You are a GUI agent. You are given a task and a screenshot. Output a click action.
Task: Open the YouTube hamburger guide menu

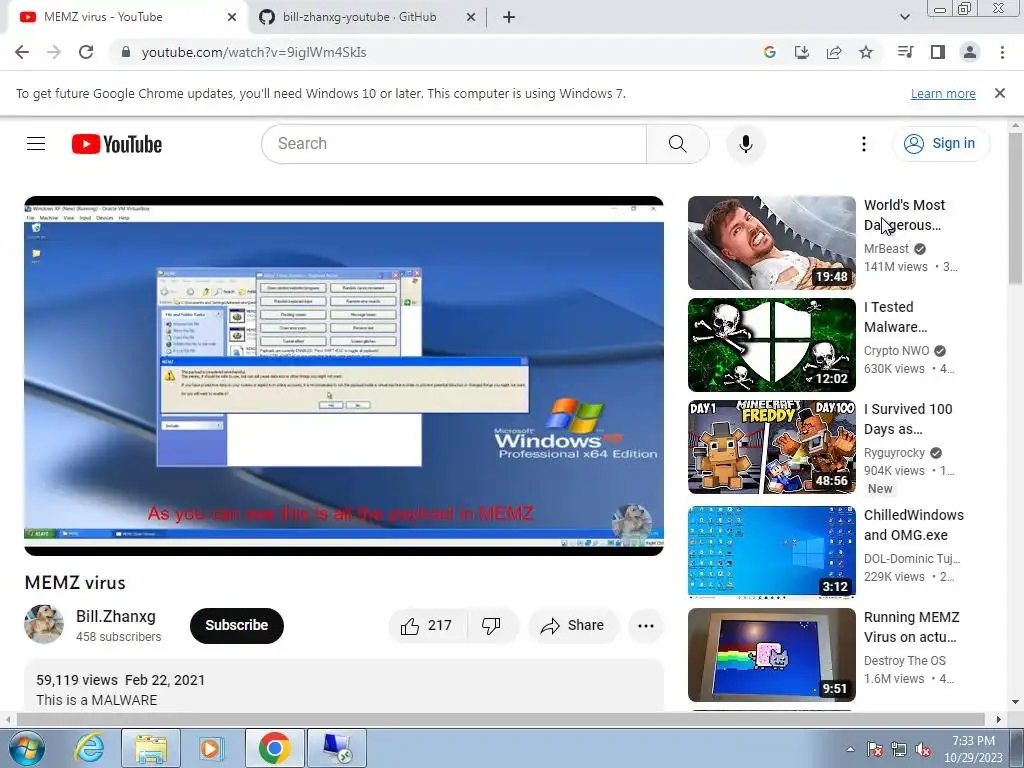pyautogui.click(x=36, y=144)
